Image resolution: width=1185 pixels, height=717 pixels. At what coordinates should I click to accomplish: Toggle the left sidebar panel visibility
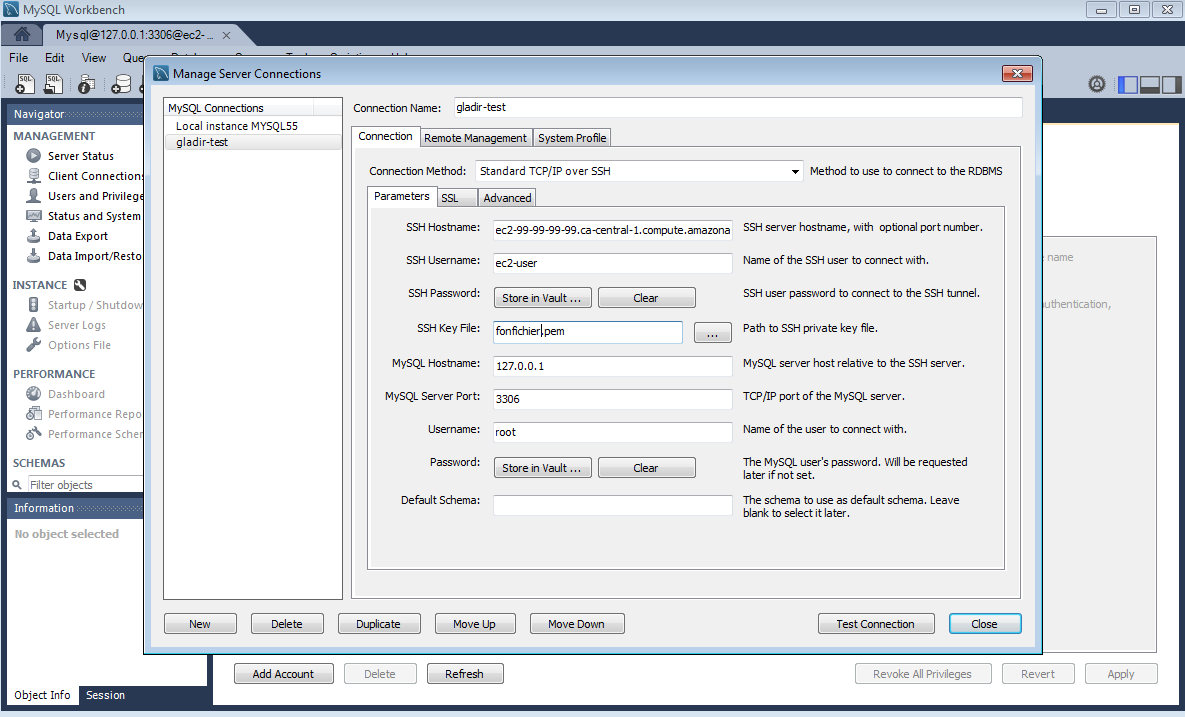point(1127,85)
